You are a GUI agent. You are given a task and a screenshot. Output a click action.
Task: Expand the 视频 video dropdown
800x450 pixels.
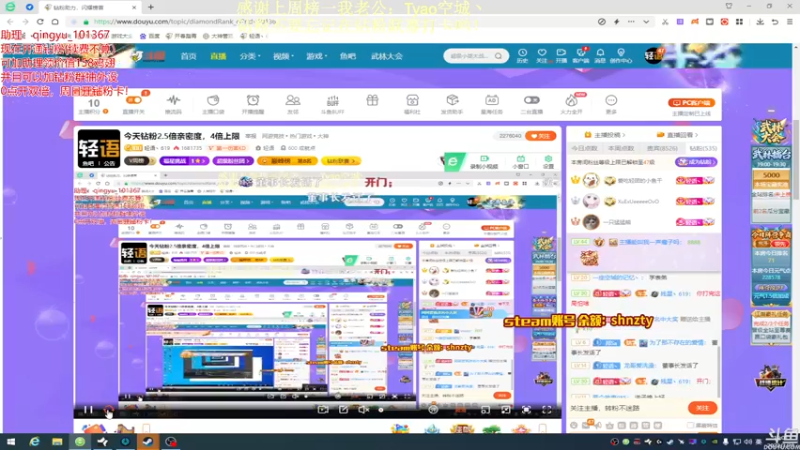283,56
